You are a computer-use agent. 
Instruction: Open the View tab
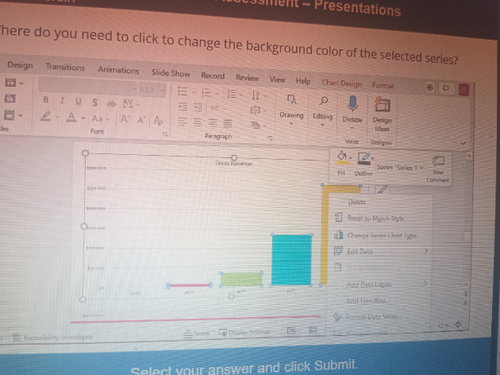pyautogui.click(x=277, y=80)
